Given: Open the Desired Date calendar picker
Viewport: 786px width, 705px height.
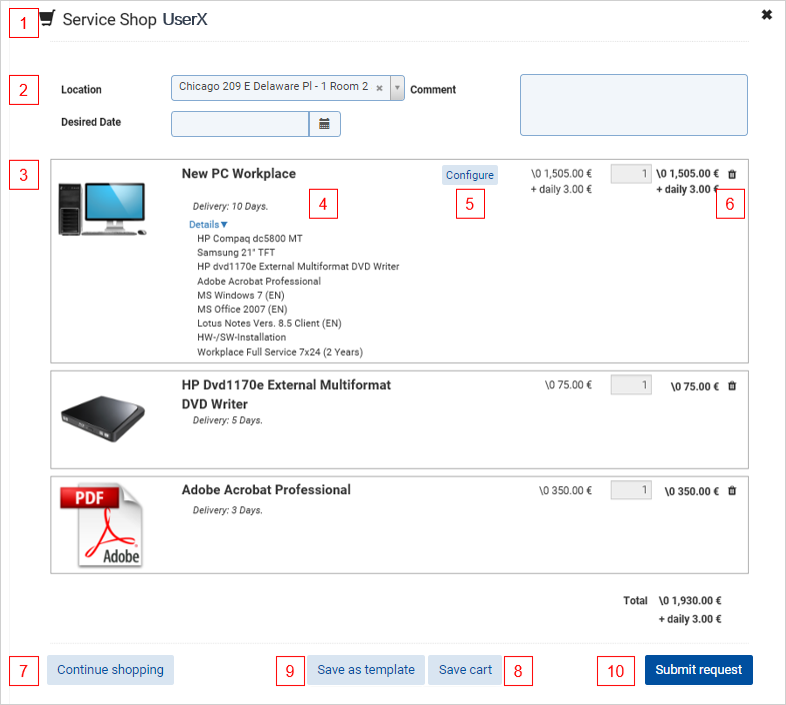Looking at the screenshot, I should pyautogui.click(x=324, y=124).
